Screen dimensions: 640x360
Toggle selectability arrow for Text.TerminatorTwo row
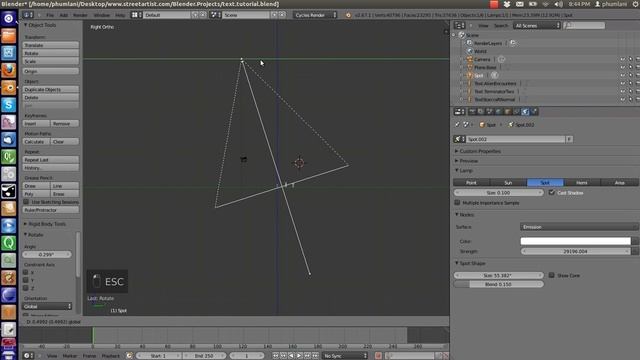tap(630, 91)
